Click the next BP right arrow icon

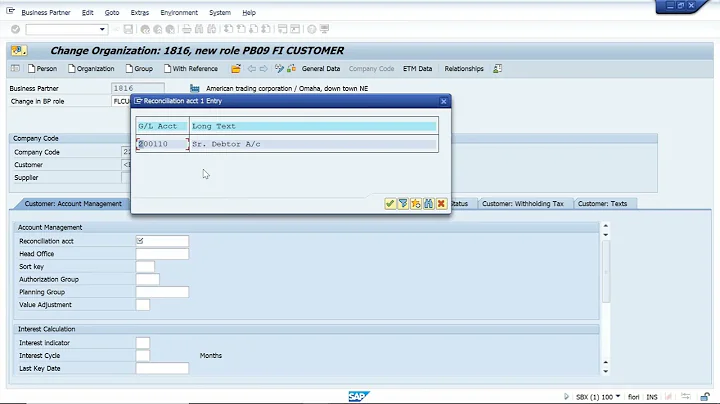(x=264, y=69)
